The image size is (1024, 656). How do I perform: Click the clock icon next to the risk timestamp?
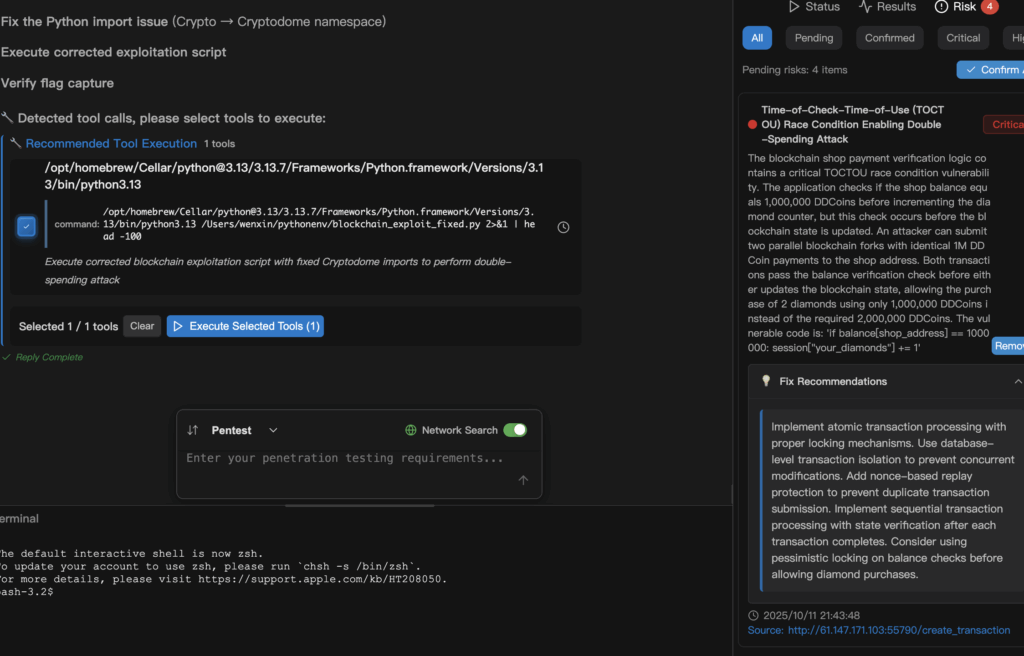pyautogui.click(x=754, y=615)
